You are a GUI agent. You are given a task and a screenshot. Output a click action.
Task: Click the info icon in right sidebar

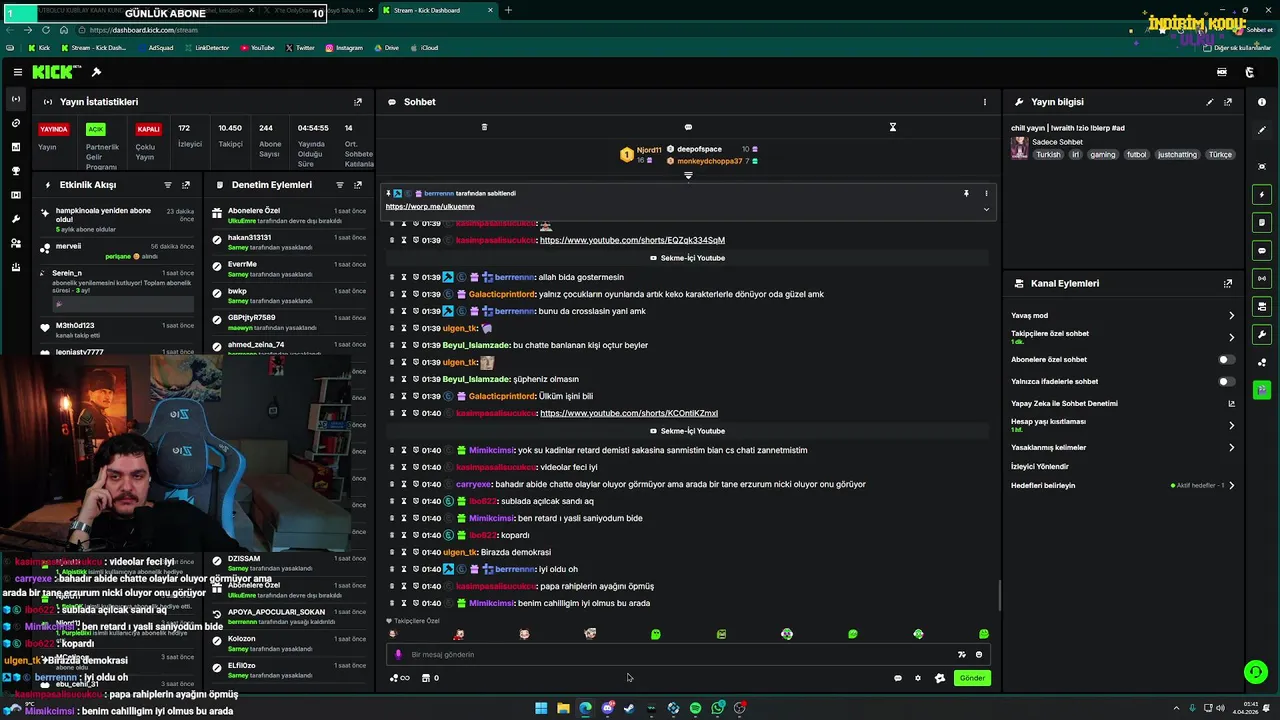pos(1262,102)
